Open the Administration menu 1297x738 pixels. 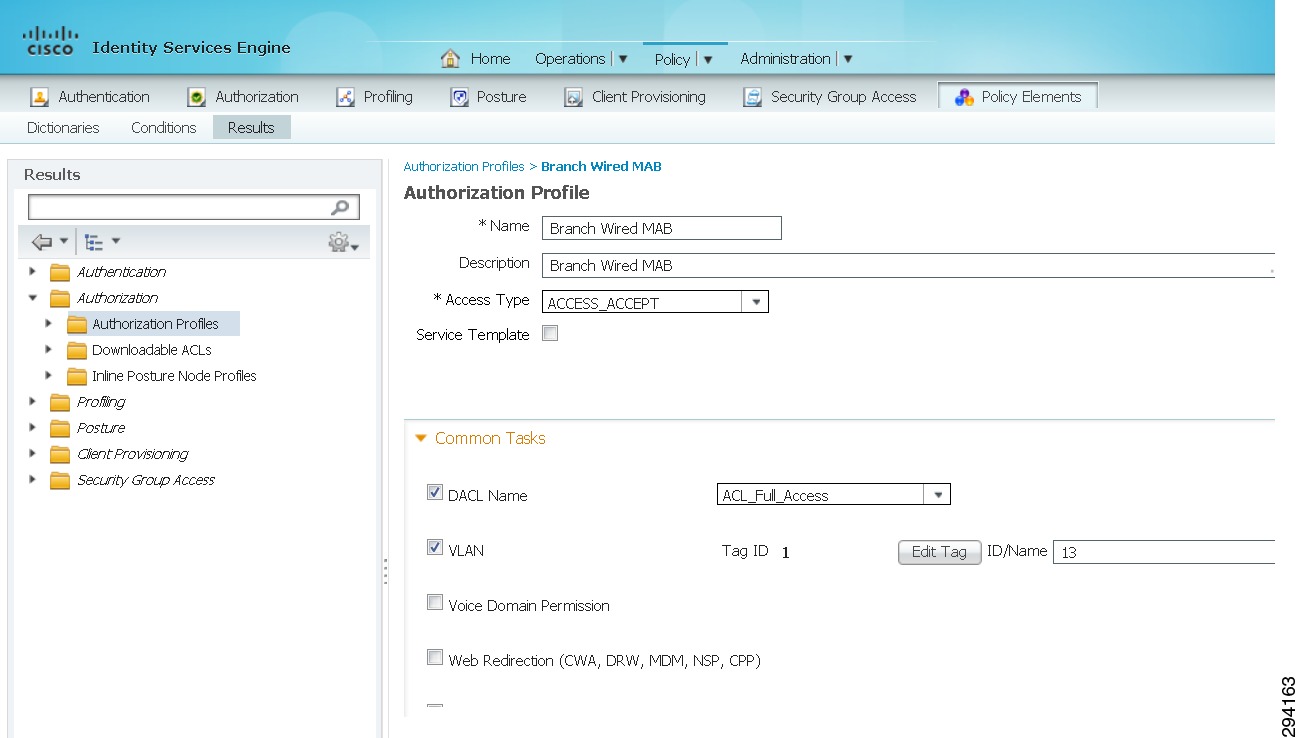[796, 59]
